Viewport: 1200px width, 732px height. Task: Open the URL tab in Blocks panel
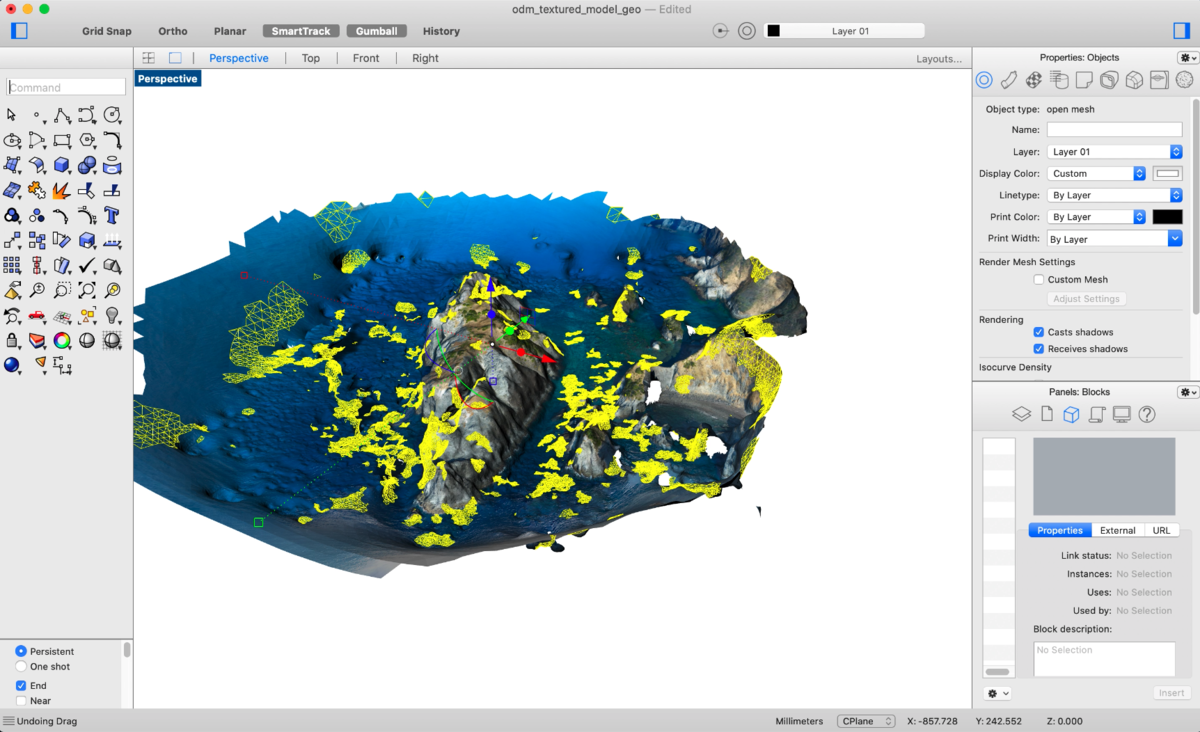pyautogui.click(x=1161, y=530)
